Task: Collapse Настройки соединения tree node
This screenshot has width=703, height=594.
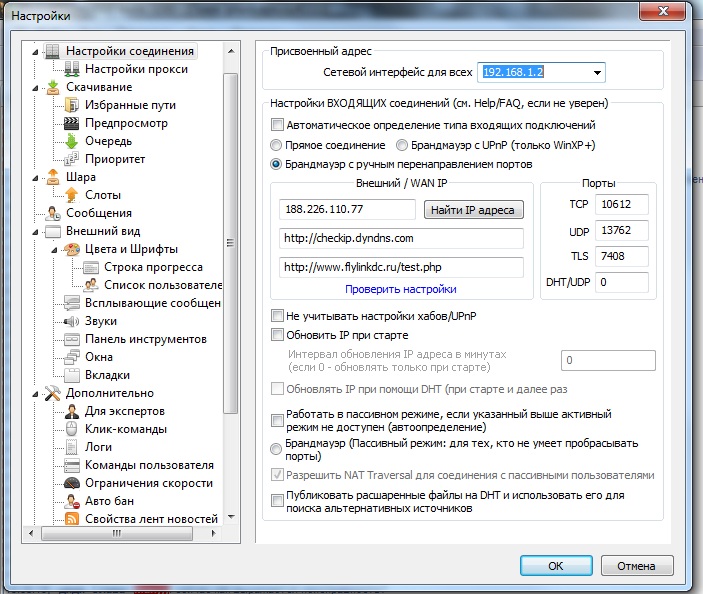Action: [35, 52]
